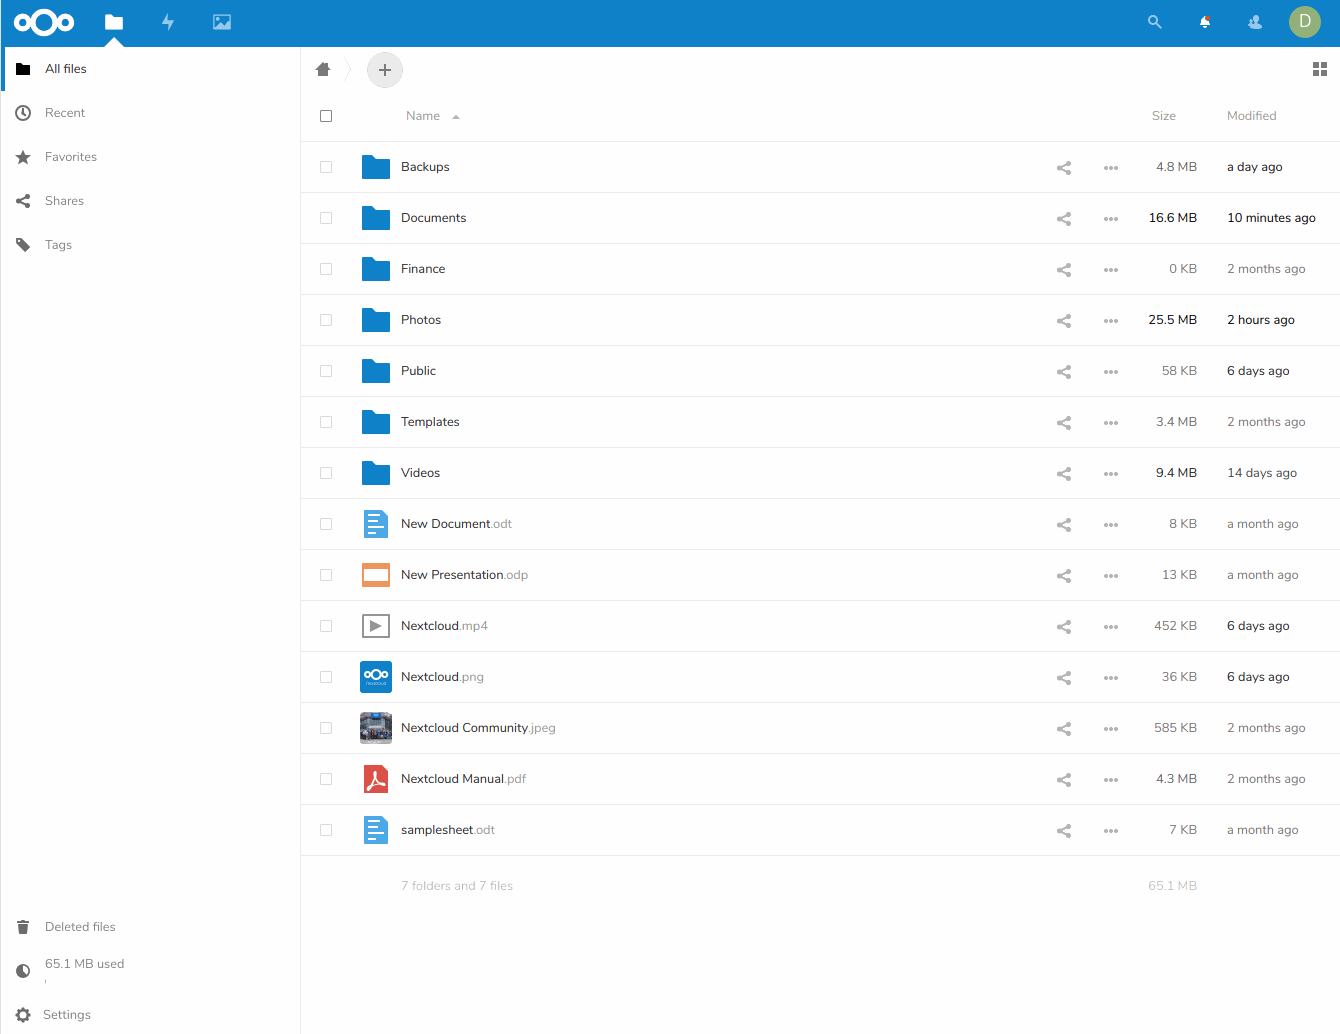Open the samplesheet.odt file link
Viewport: 1340px width, 1034px height.
[x=447, y=830]
